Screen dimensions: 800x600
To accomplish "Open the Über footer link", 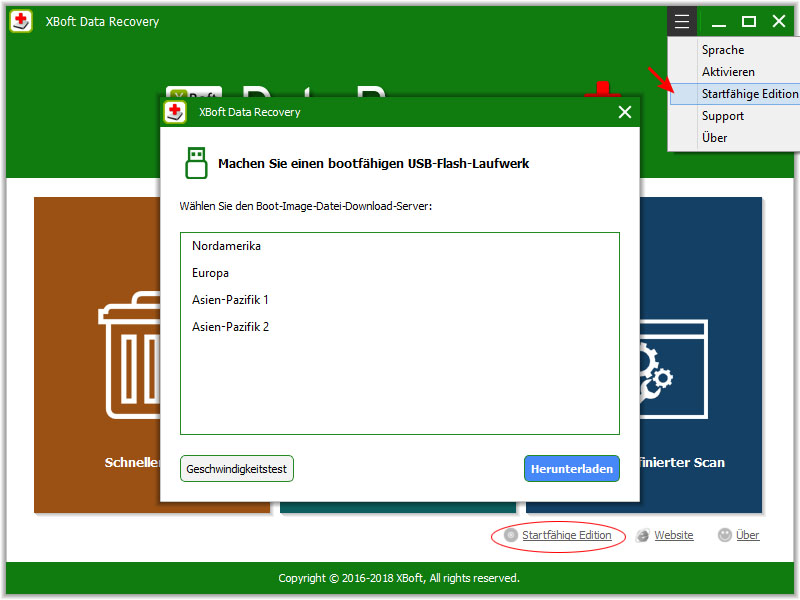I will [747, 535].
